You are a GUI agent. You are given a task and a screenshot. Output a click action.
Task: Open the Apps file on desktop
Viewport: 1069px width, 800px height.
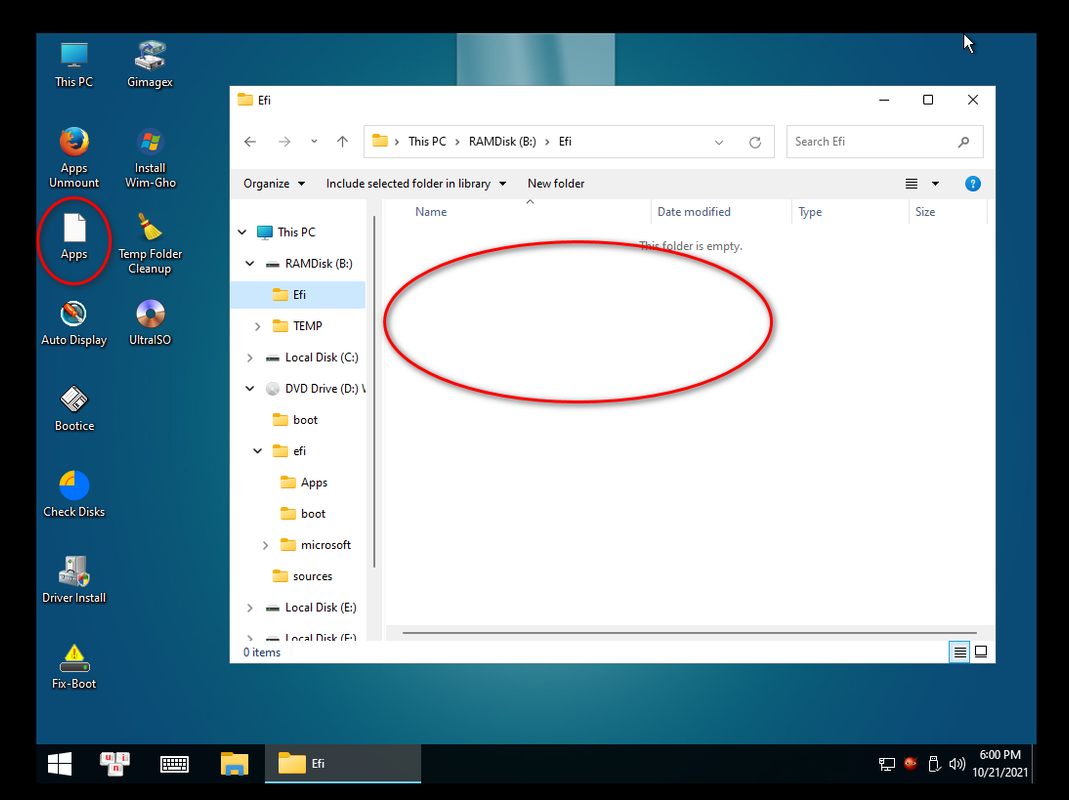click(x=74, y=237)
